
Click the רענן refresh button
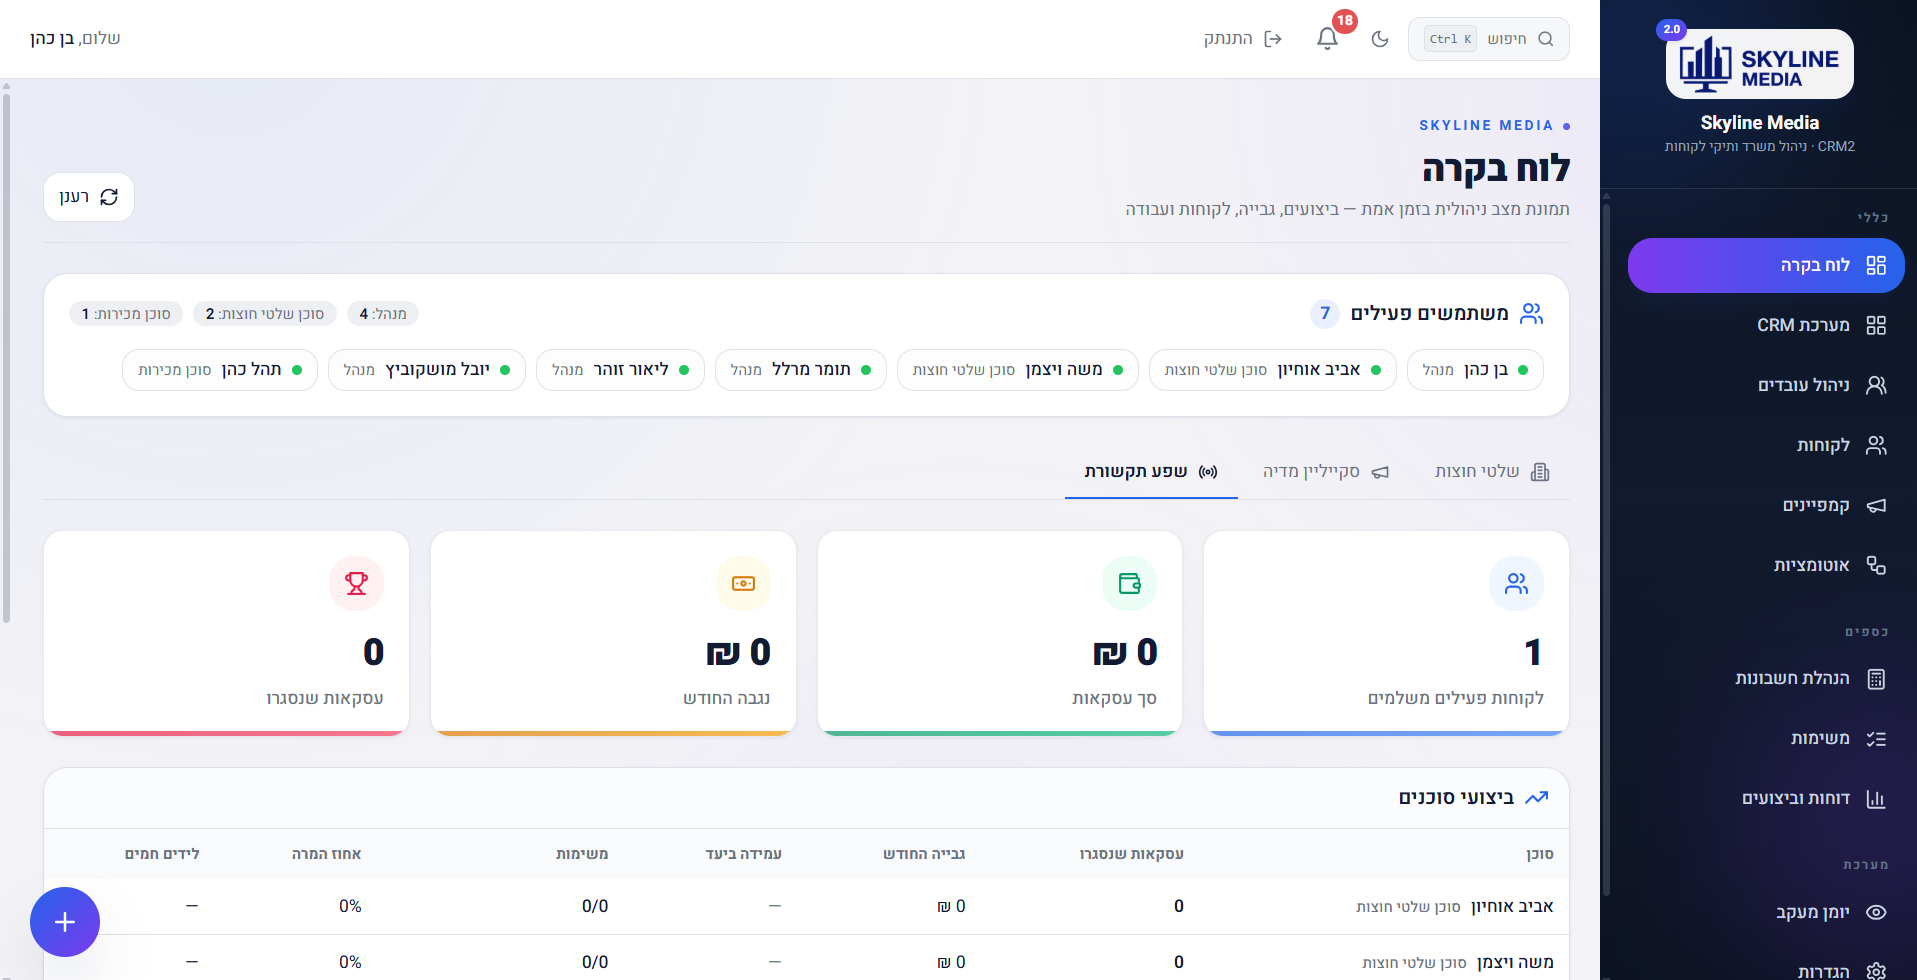(89, 197)
